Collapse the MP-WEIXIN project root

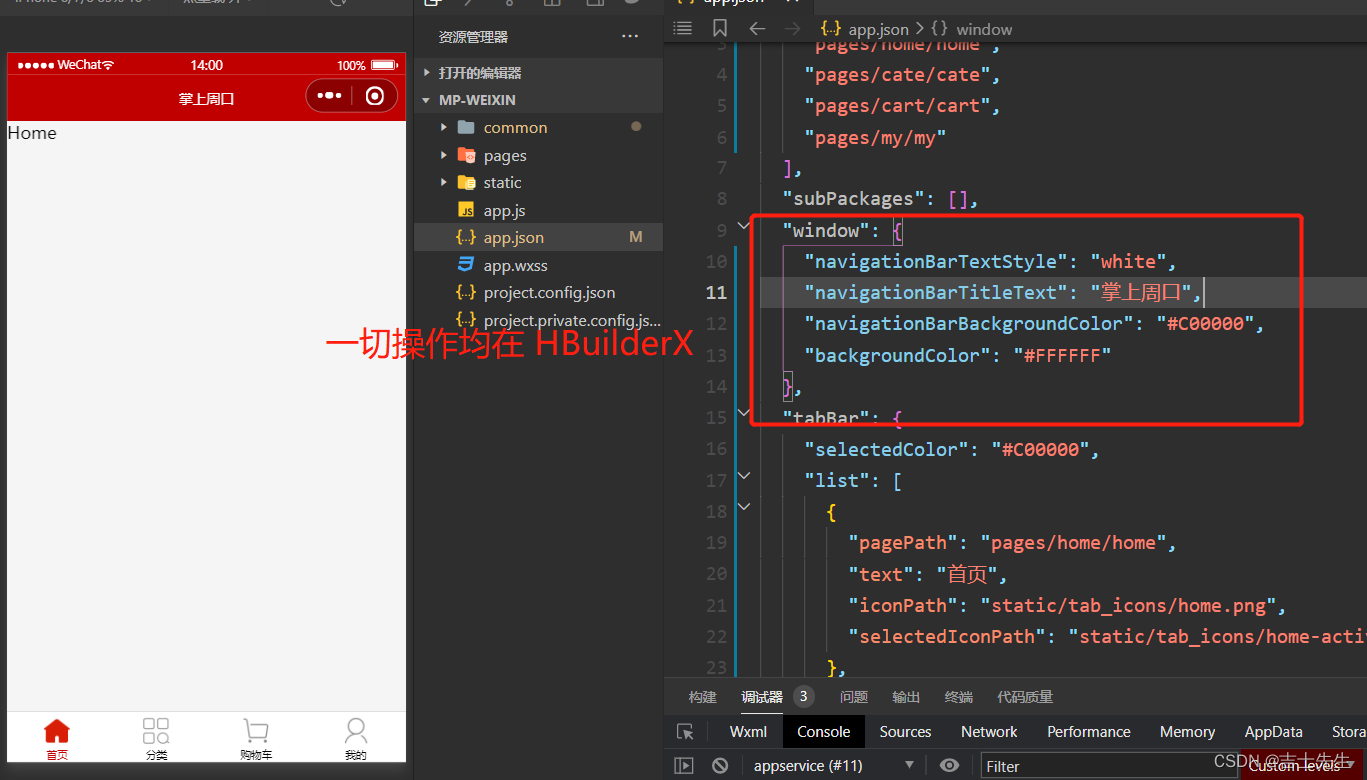538,100
